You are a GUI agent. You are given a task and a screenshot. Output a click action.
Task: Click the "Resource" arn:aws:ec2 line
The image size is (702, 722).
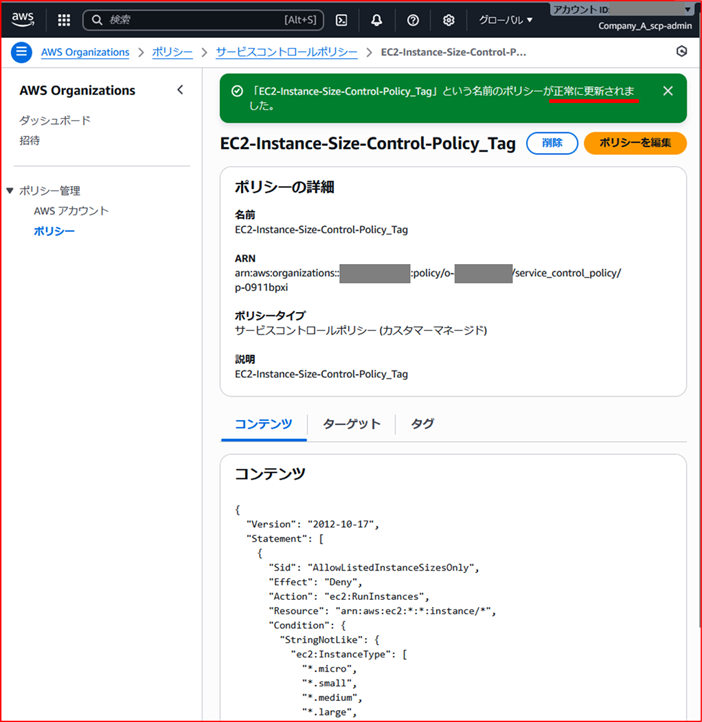[x=382, y=611]
